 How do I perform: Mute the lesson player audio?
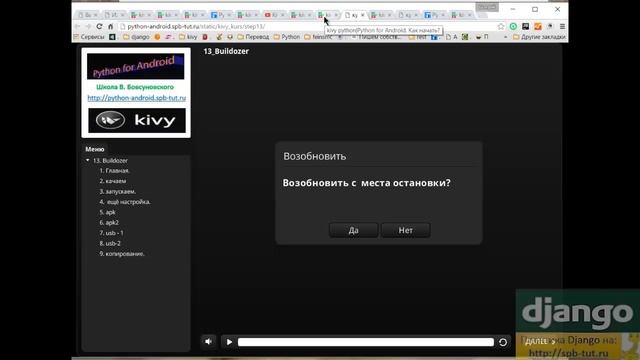click(x=209, y=342)
